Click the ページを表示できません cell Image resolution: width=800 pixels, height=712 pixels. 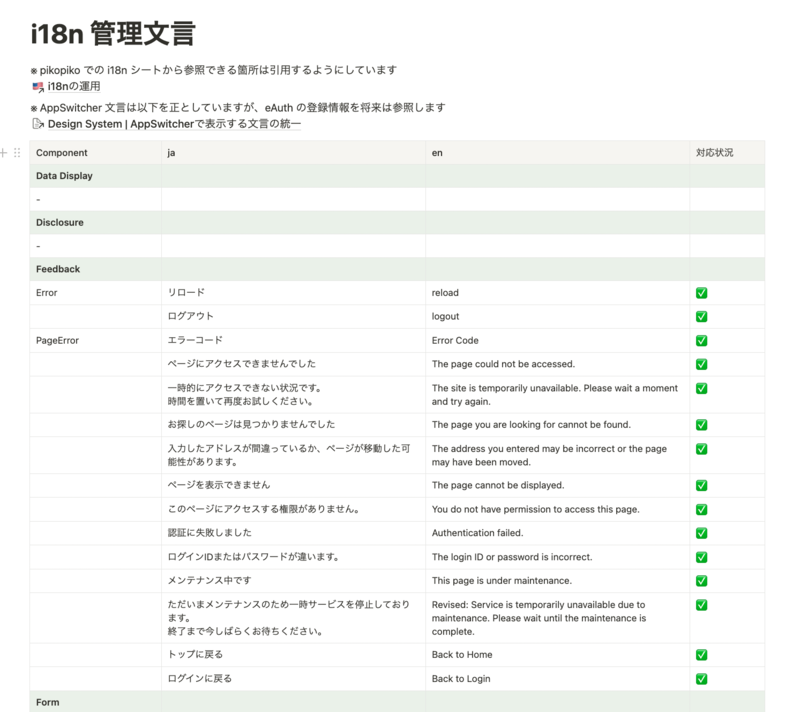pyautogui.click(x=293, y=485)
